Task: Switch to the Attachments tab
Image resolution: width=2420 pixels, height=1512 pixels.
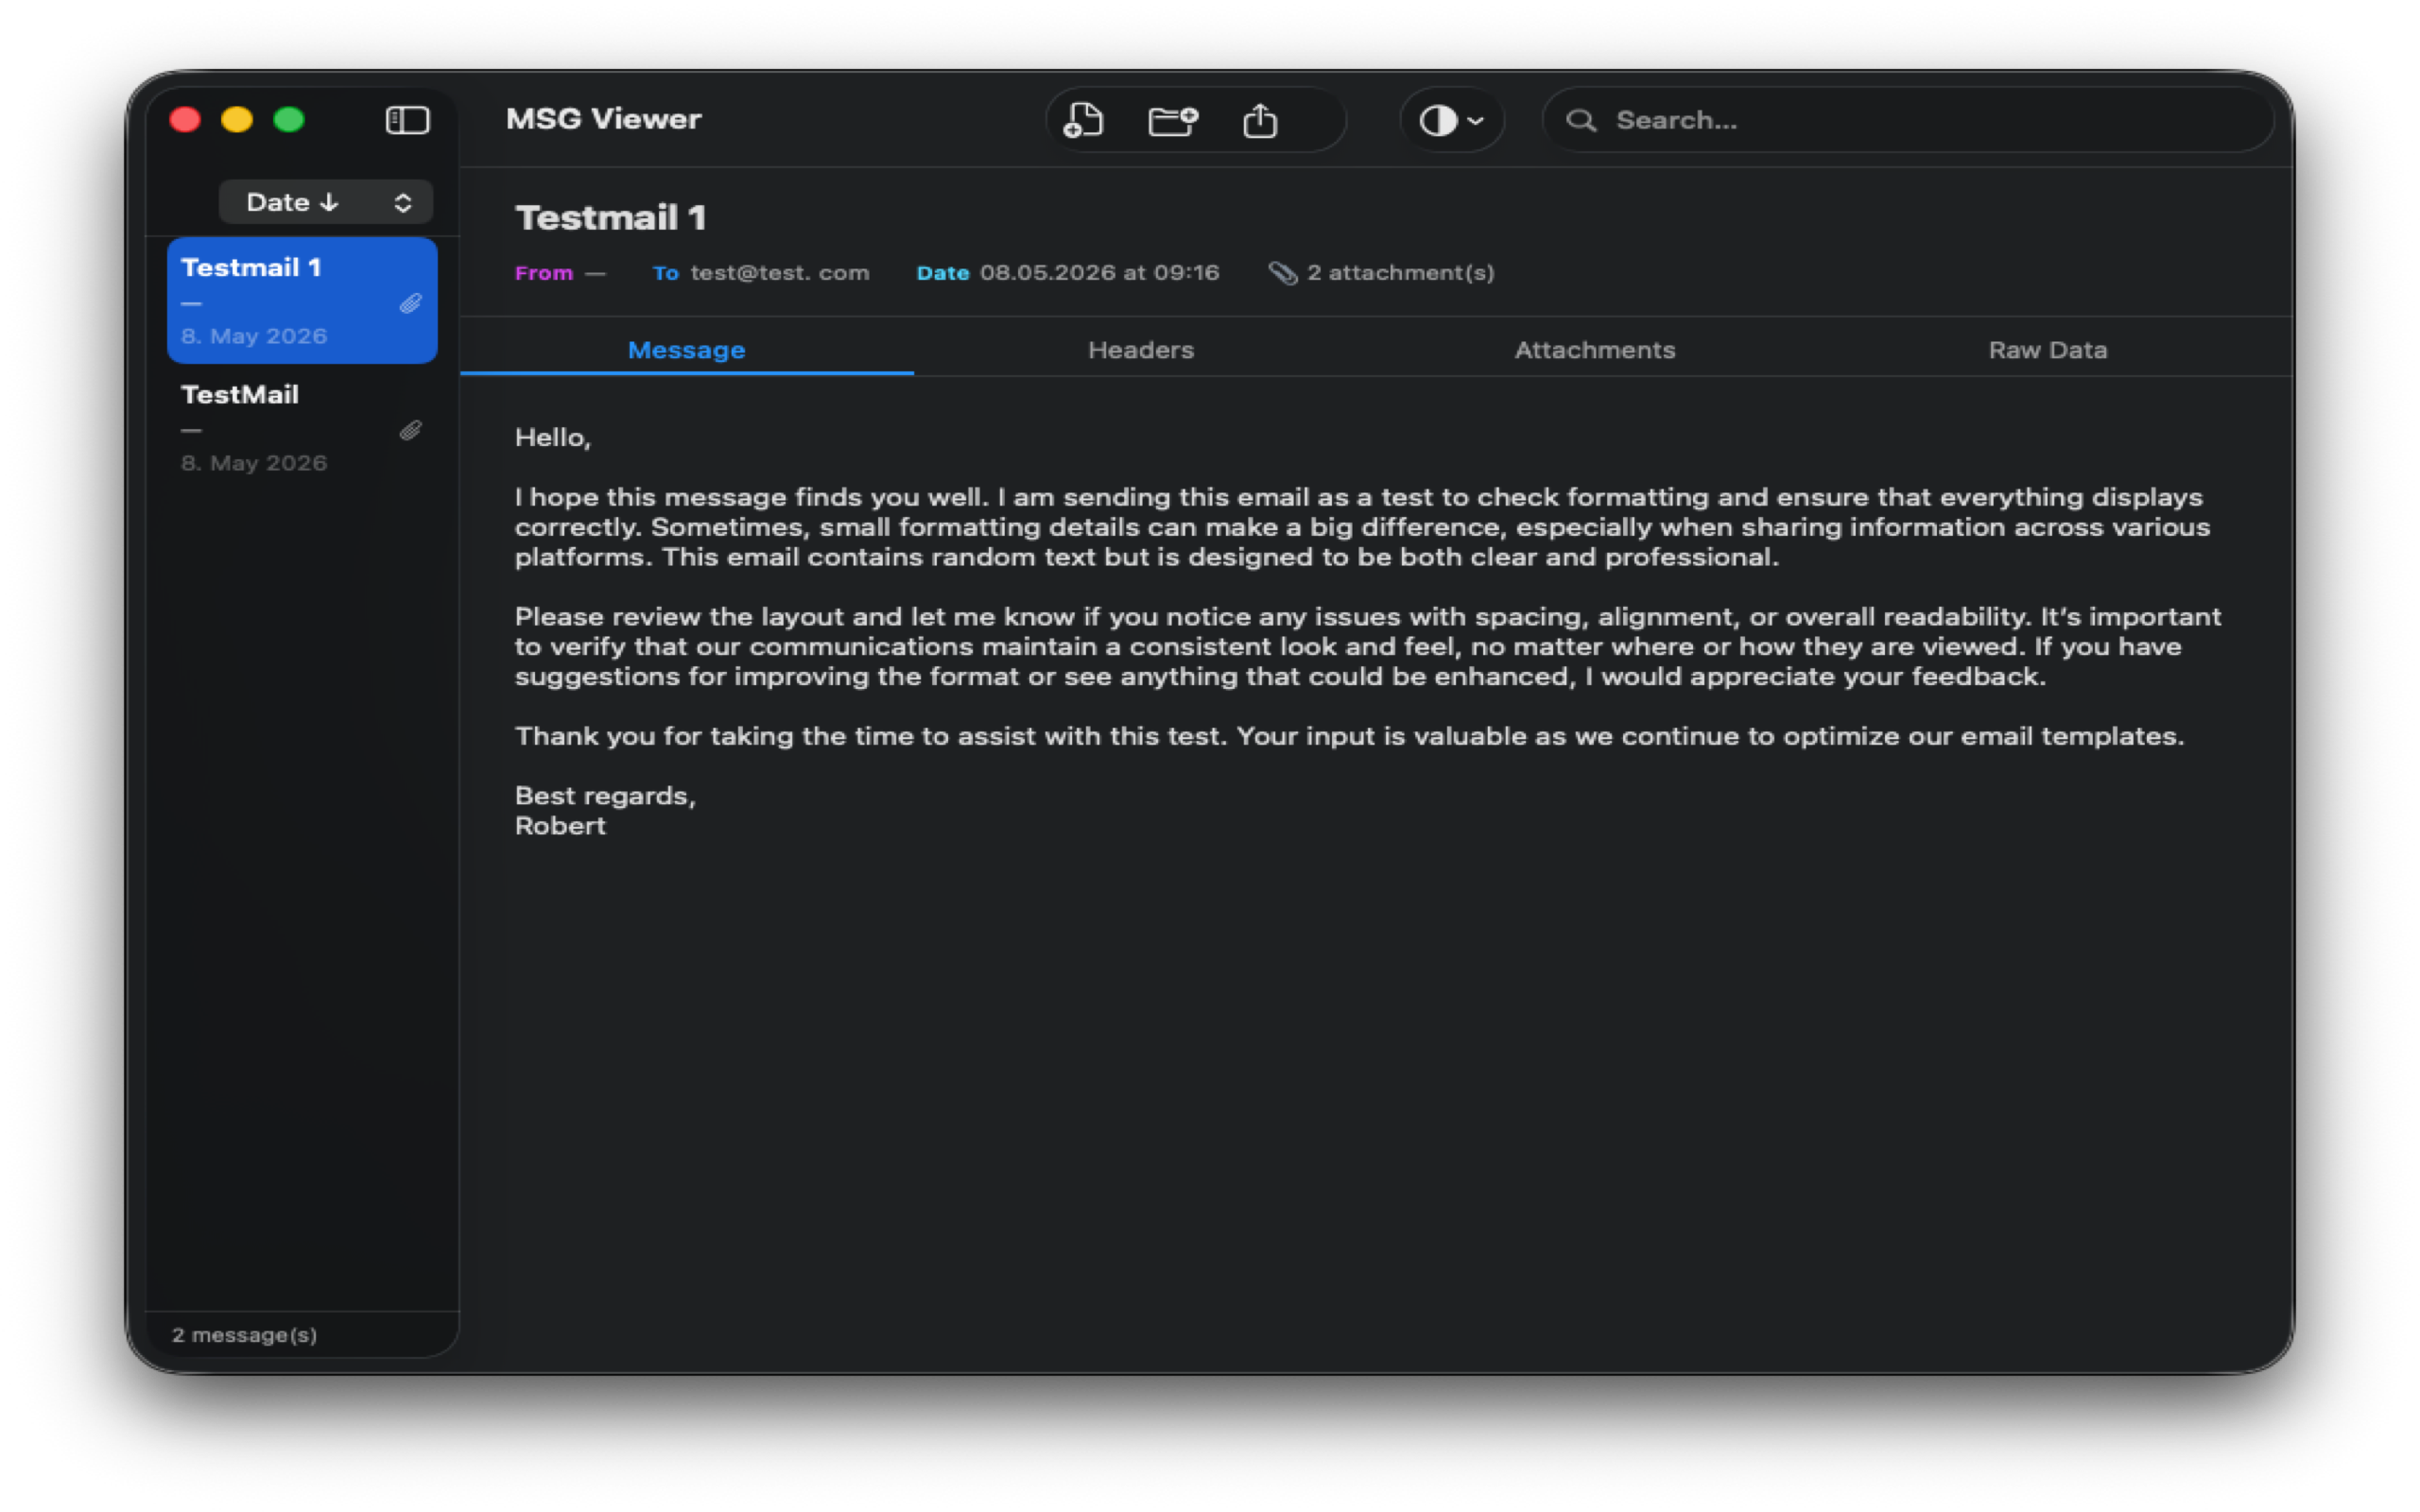Action: [x=1595, y=350]
